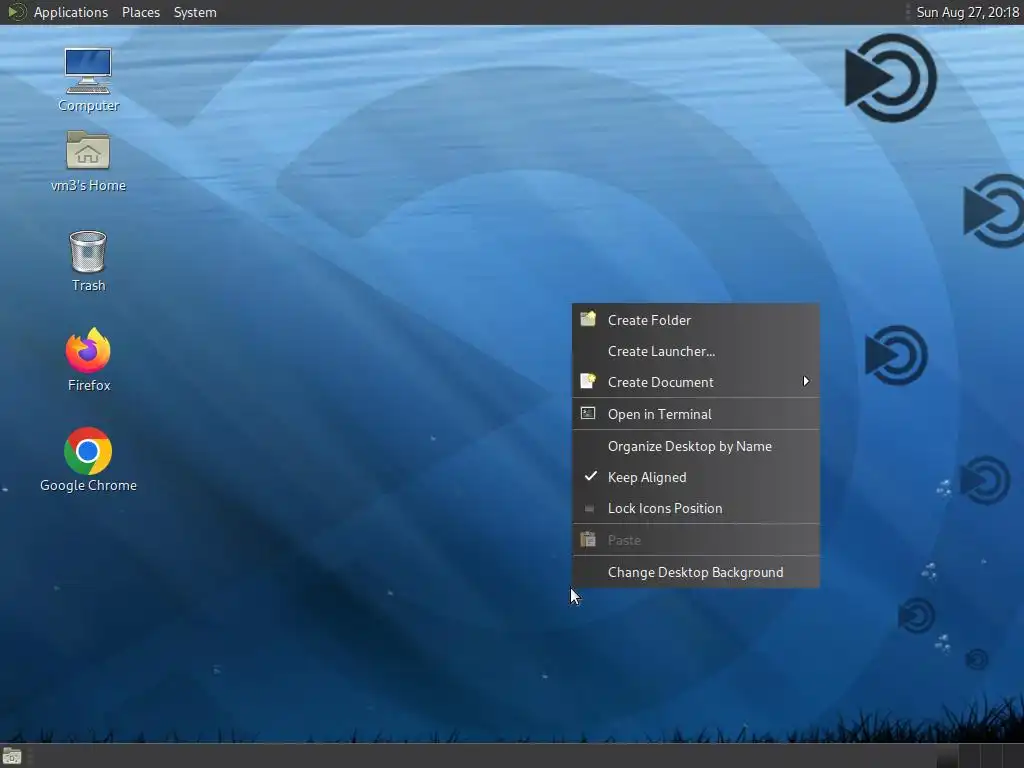Click the terminal icon beside Open in Terminal
This screenshot has height=768, width=1024.
point(588,413)
